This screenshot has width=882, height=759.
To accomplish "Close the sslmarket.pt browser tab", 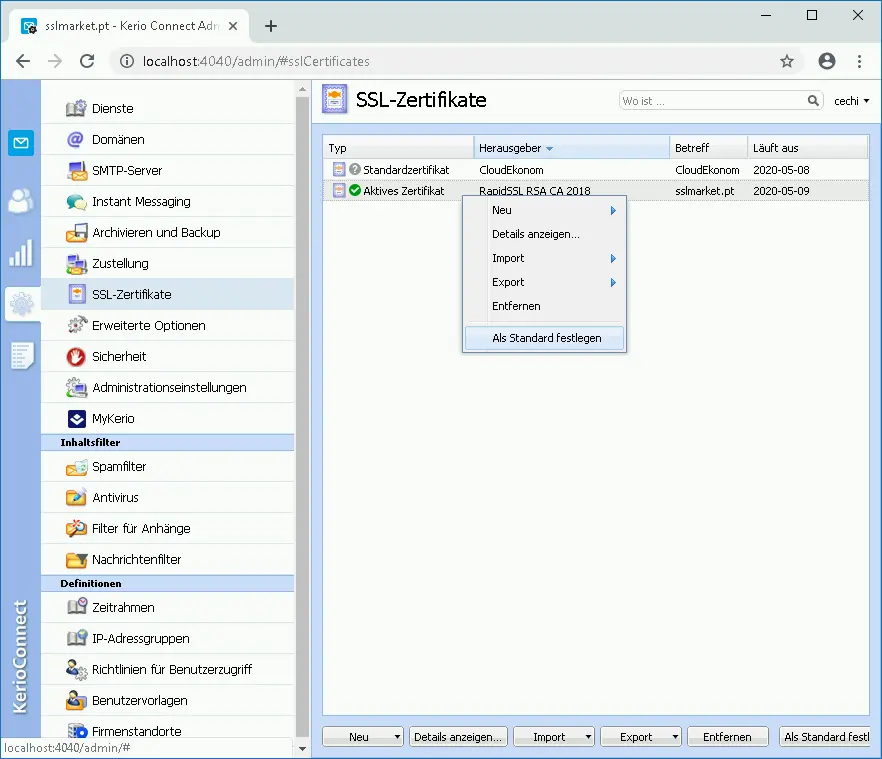I will [x=233, y=26].
